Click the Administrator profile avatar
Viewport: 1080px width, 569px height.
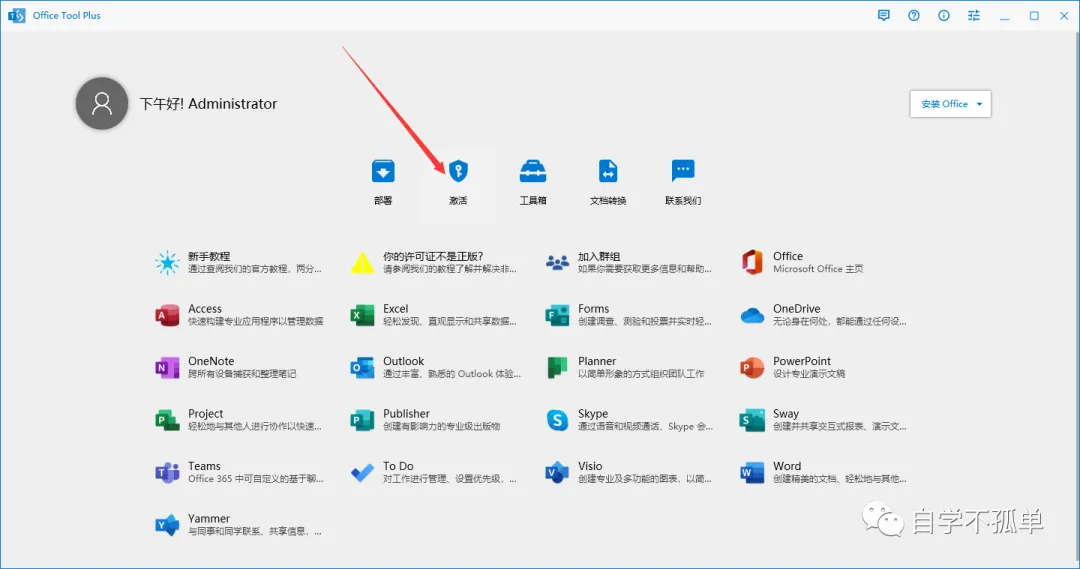pyautogui.click(x=102, y=103)
